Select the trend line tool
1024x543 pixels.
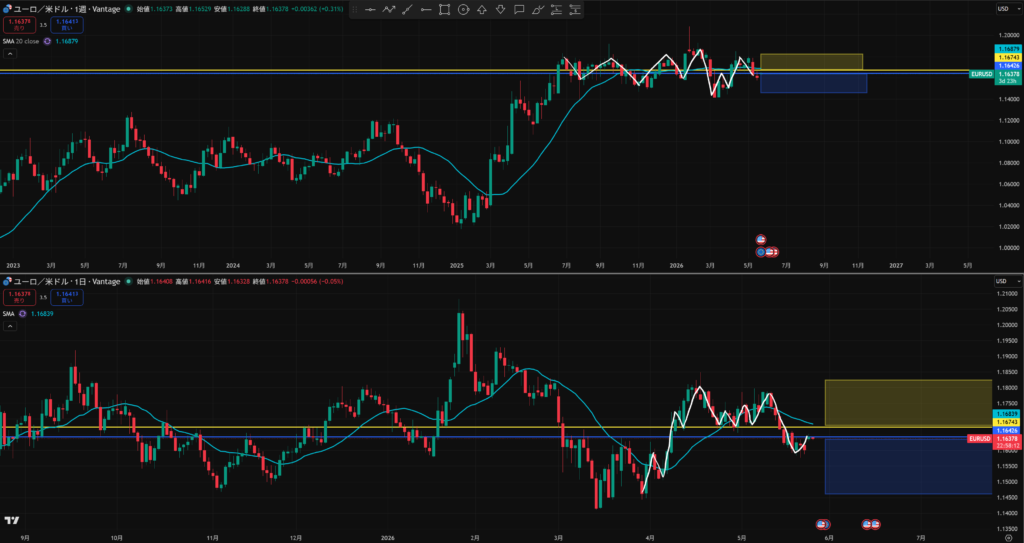(x=408, y=10)
